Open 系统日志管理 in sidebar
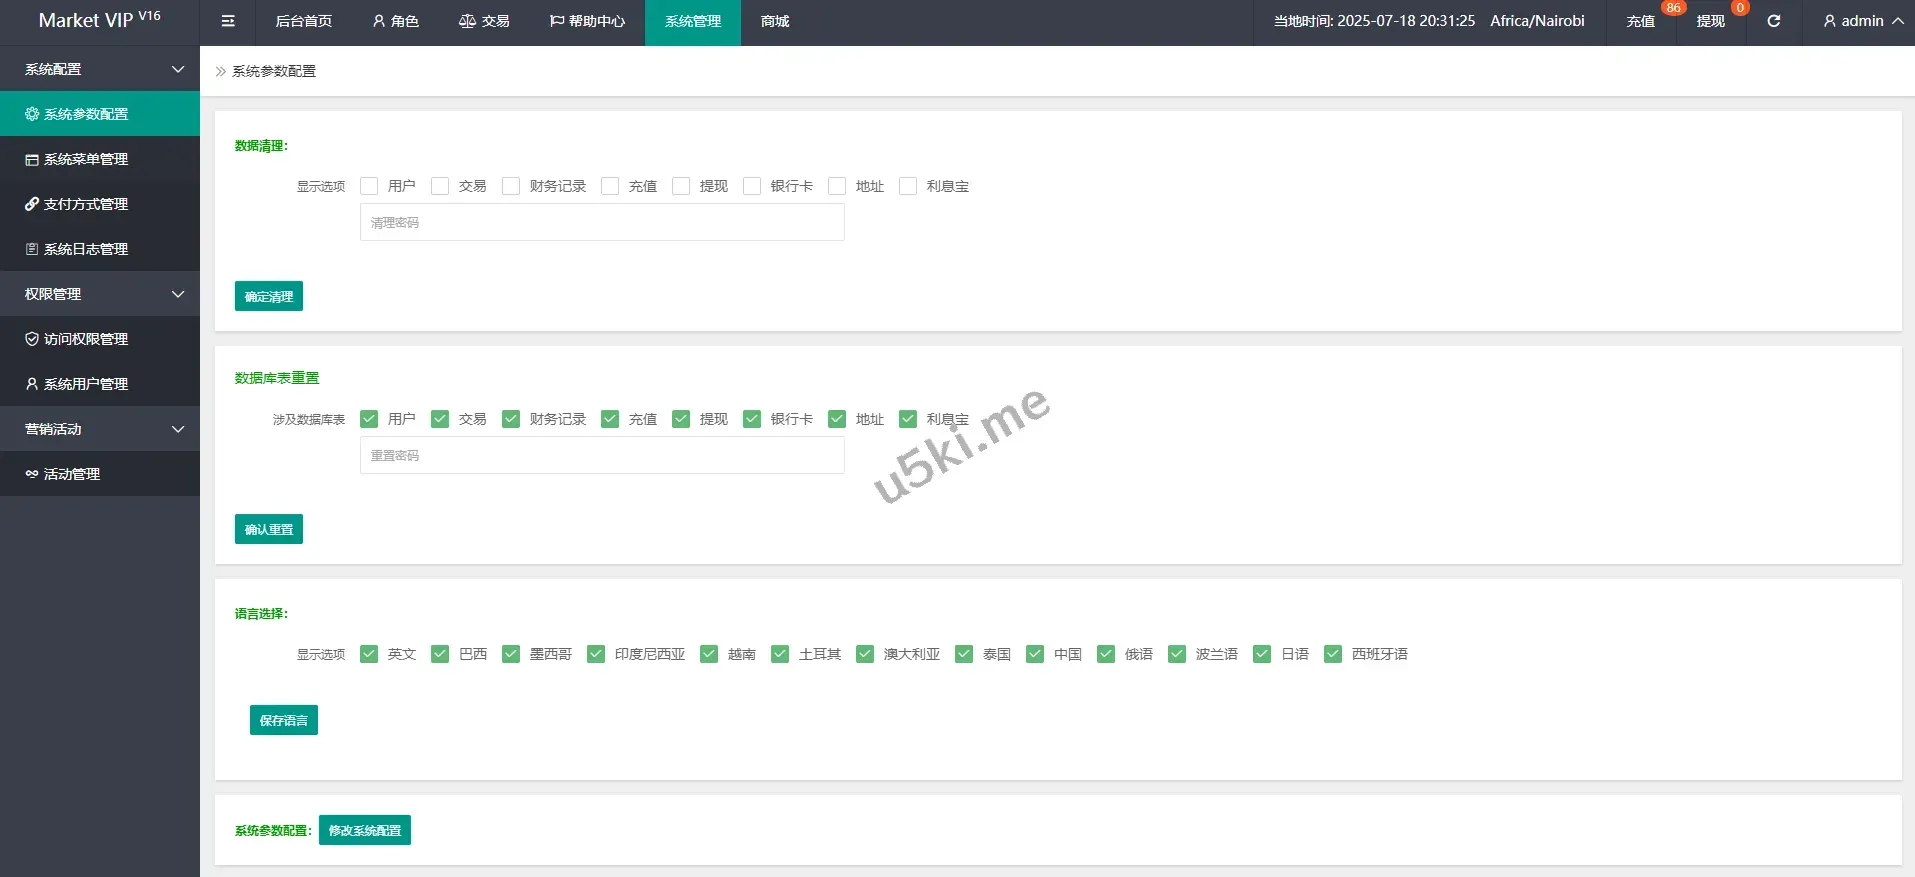Image resolution: width=1915 pixels, height=877 pixels. tap(86, 249)
